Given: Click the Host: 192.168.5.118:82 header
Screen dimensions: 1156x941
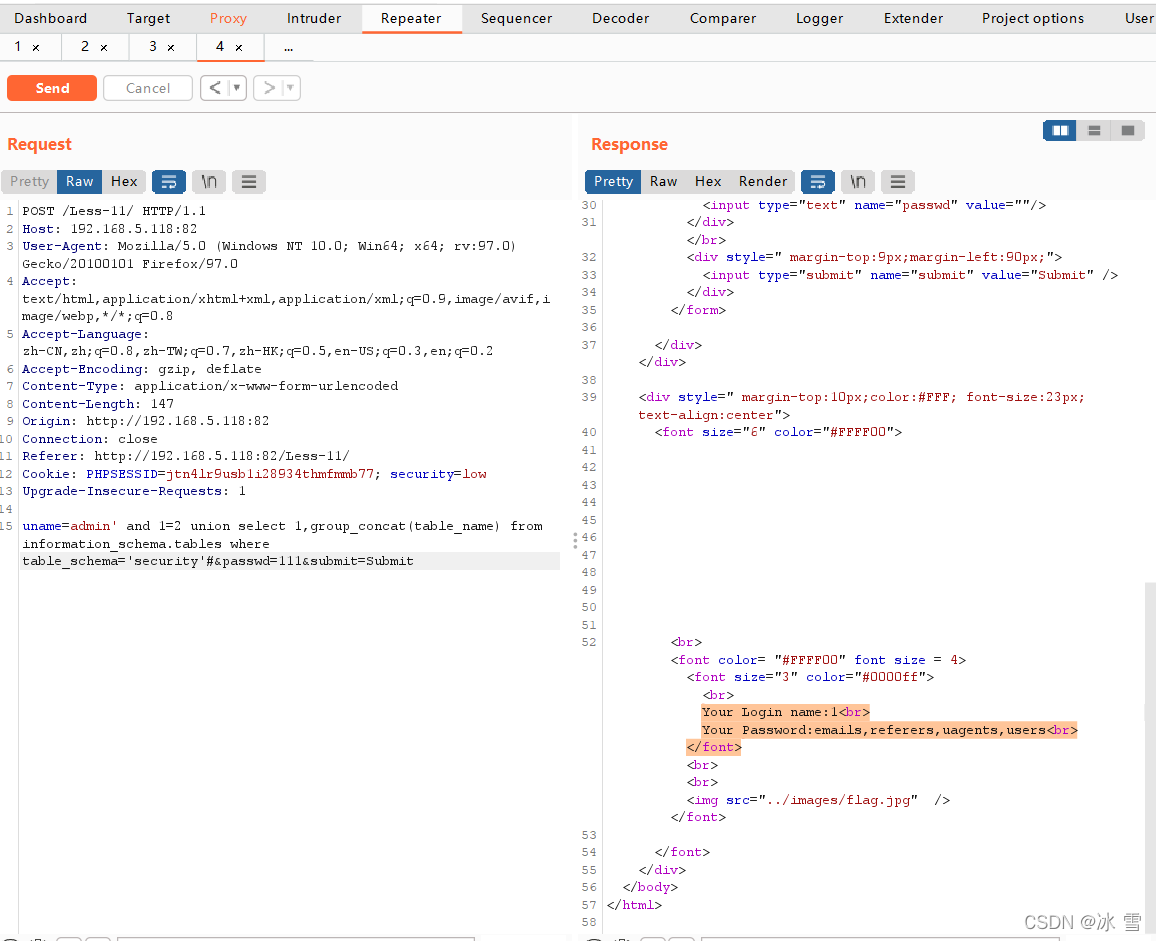Looking at the screenshot, I should 110,229.
